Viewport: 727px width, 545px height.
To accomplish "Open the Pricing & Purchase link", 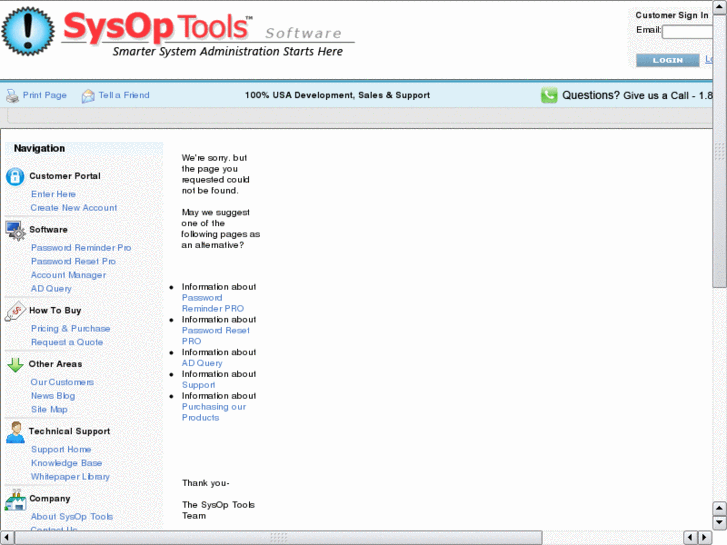I will (70, 329).
